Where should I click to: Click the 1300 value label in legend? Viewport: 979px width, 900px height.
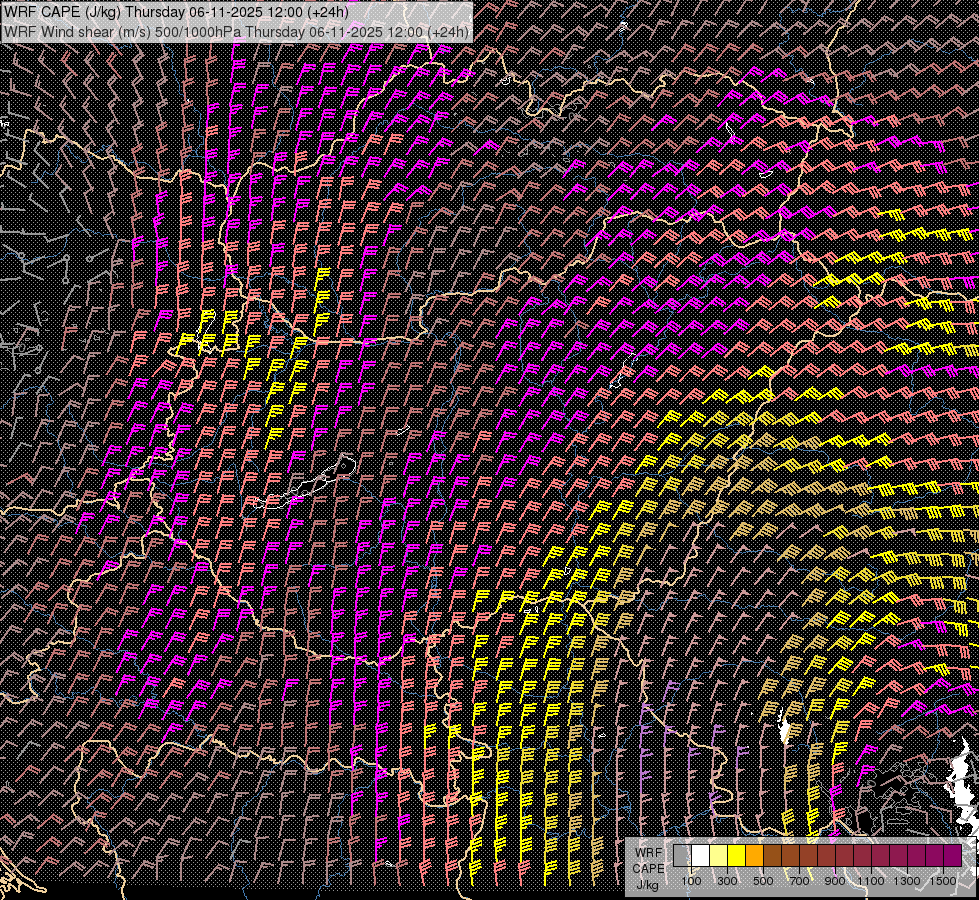click(x=906, y=881)
